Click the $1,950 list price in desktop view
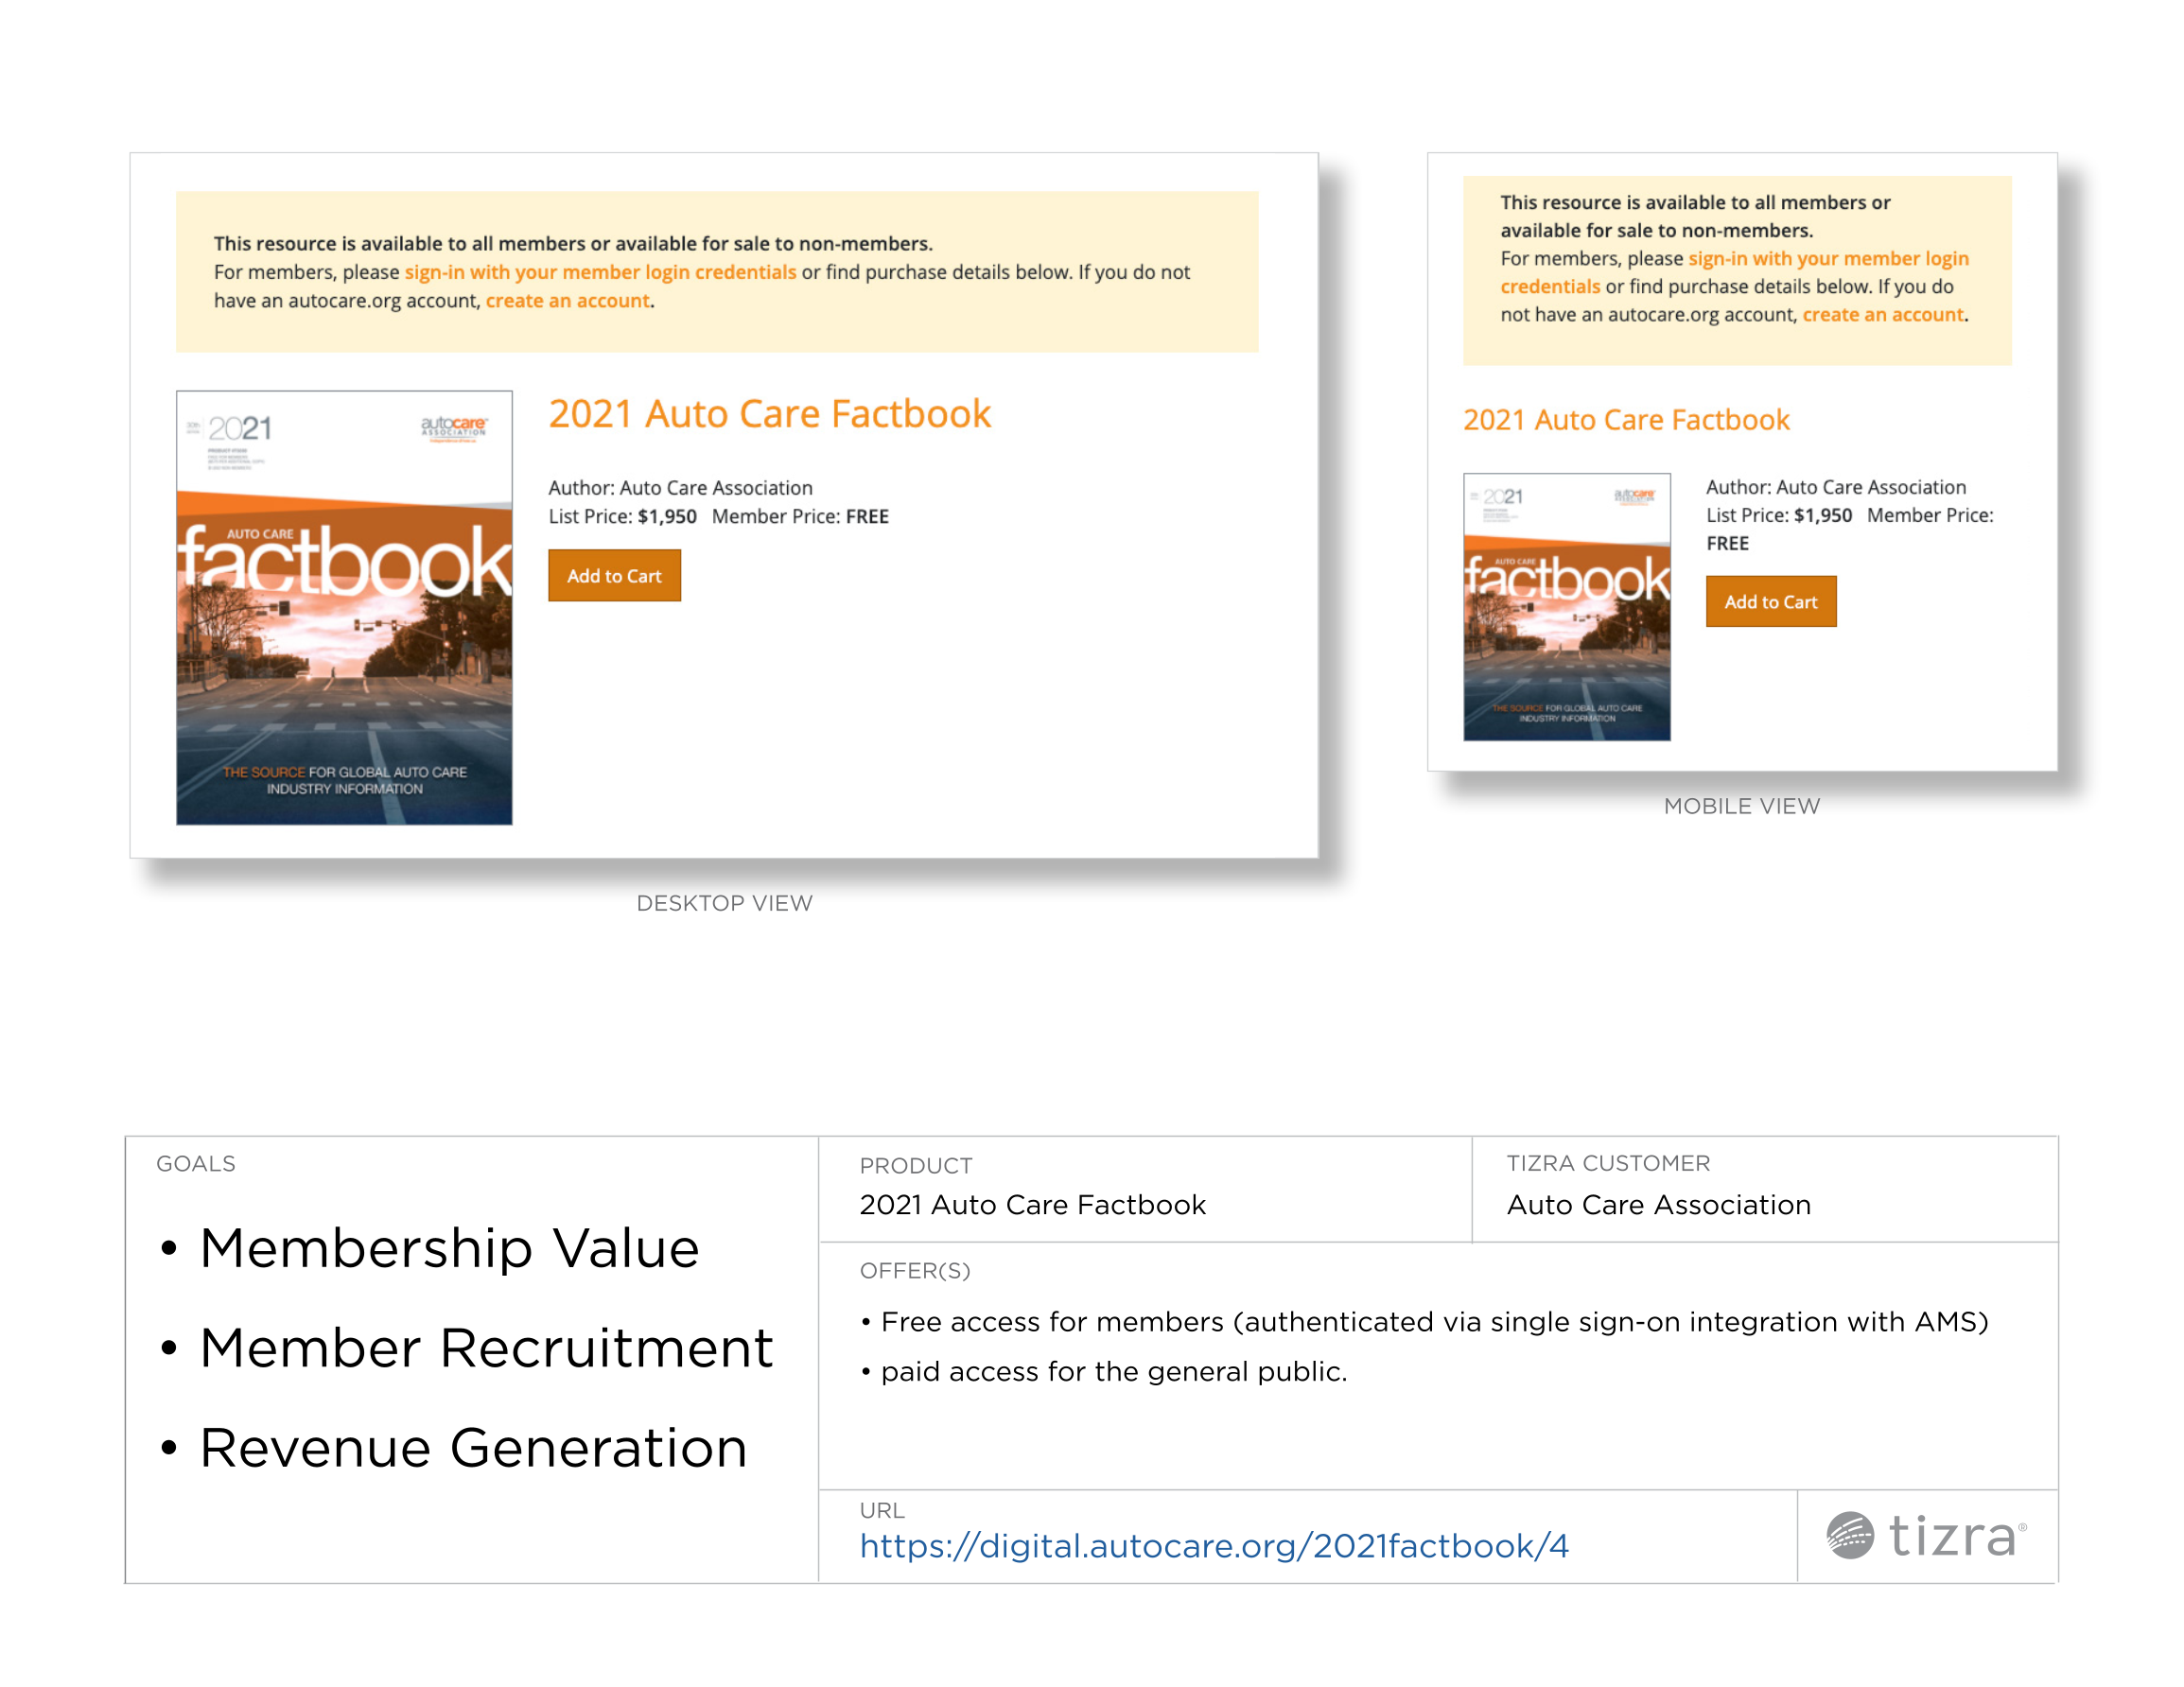Screen dimensions: 2184x1687 667,517
